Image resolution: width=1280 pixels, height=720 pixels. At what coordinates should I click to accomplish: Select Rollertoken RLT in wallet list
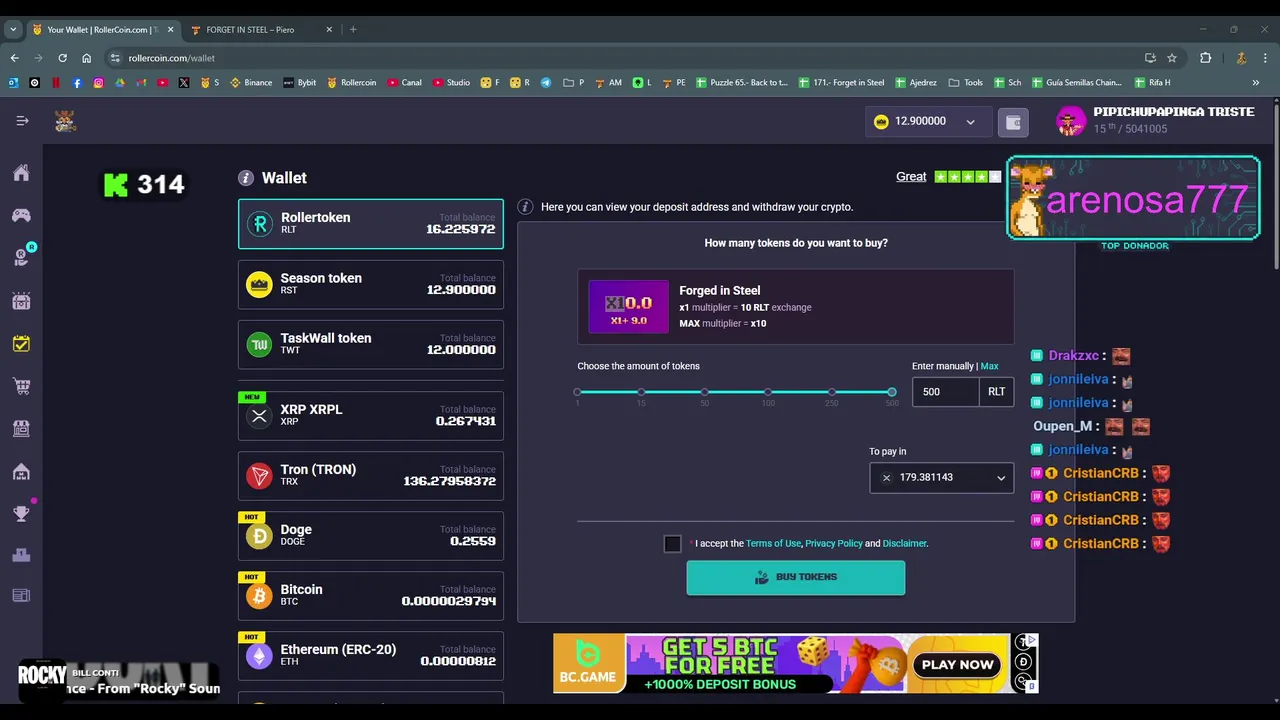pyautogui.click(x=371, y=224)
